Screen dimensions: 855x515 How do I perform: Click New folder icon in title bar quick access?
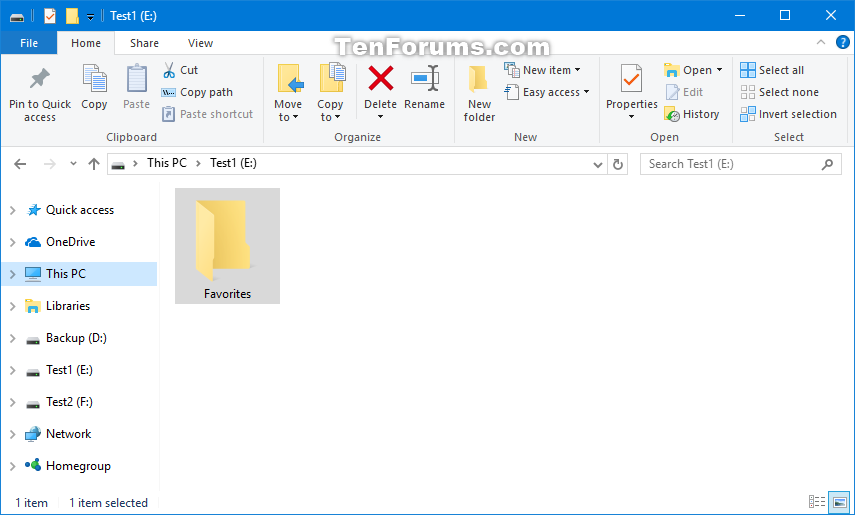click(x=72, y=16)
